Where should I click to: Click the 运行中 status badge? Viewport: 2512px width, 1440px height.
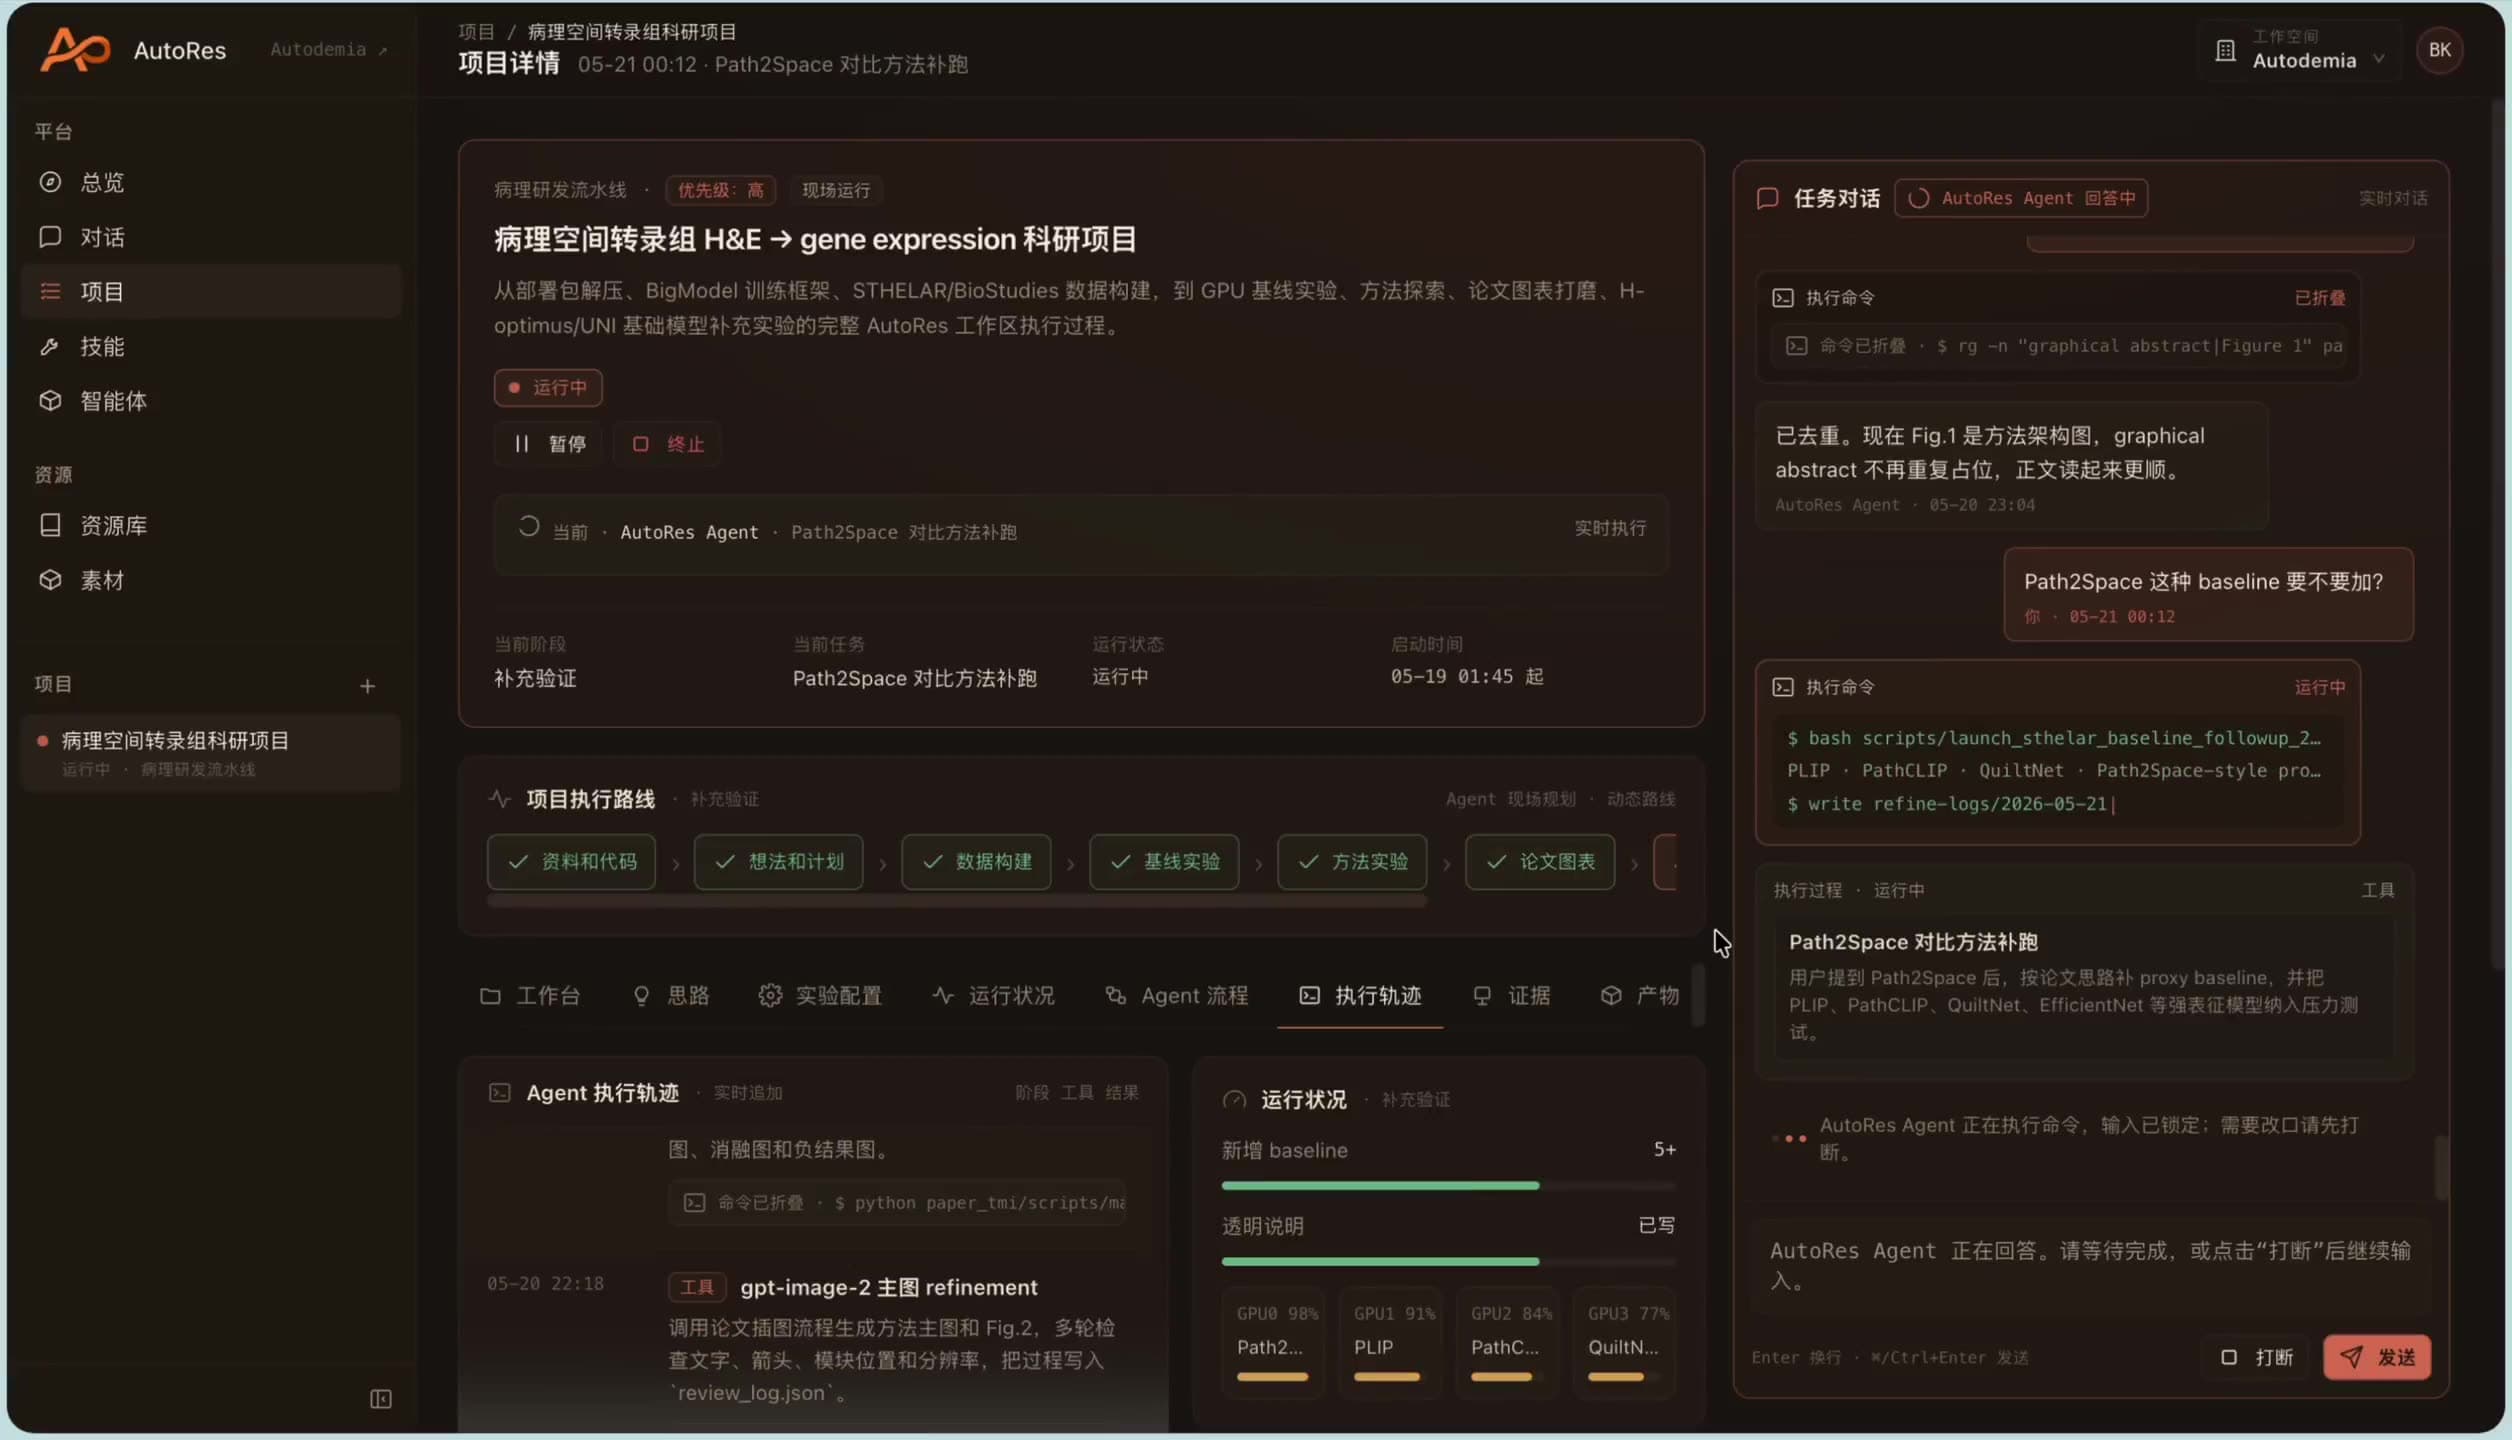548,388
